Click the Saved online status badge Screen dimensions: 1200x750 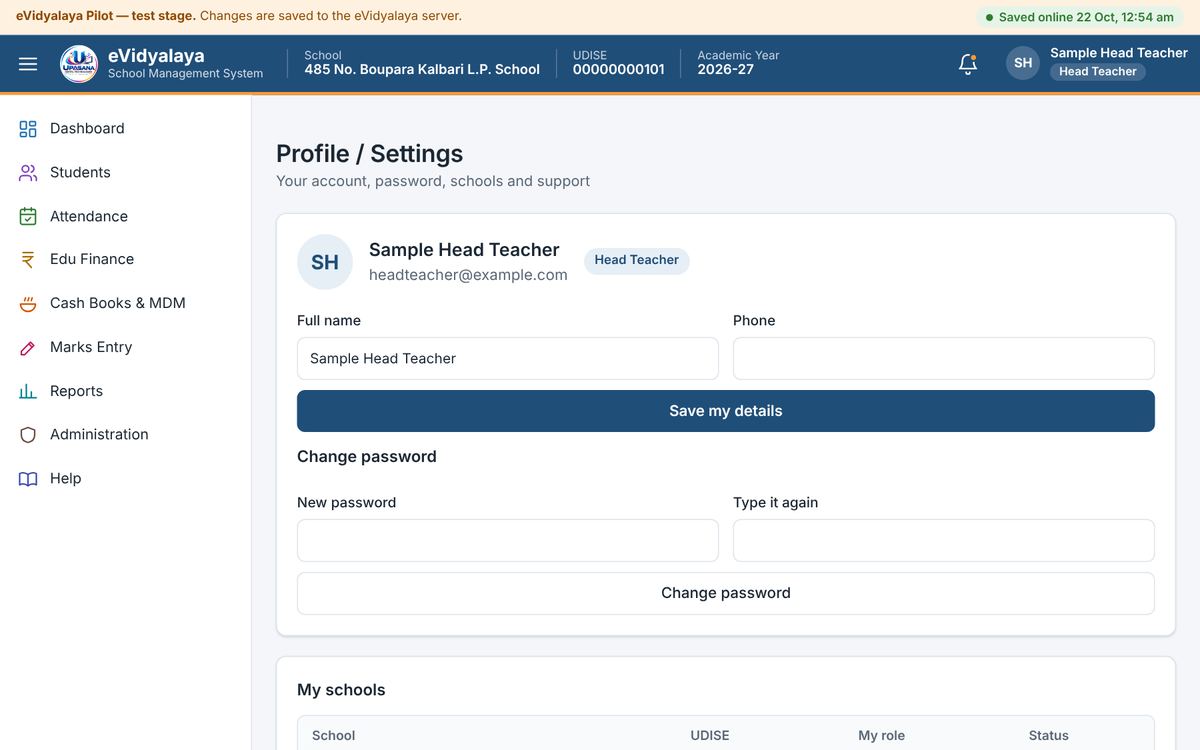coord(1079,17)
